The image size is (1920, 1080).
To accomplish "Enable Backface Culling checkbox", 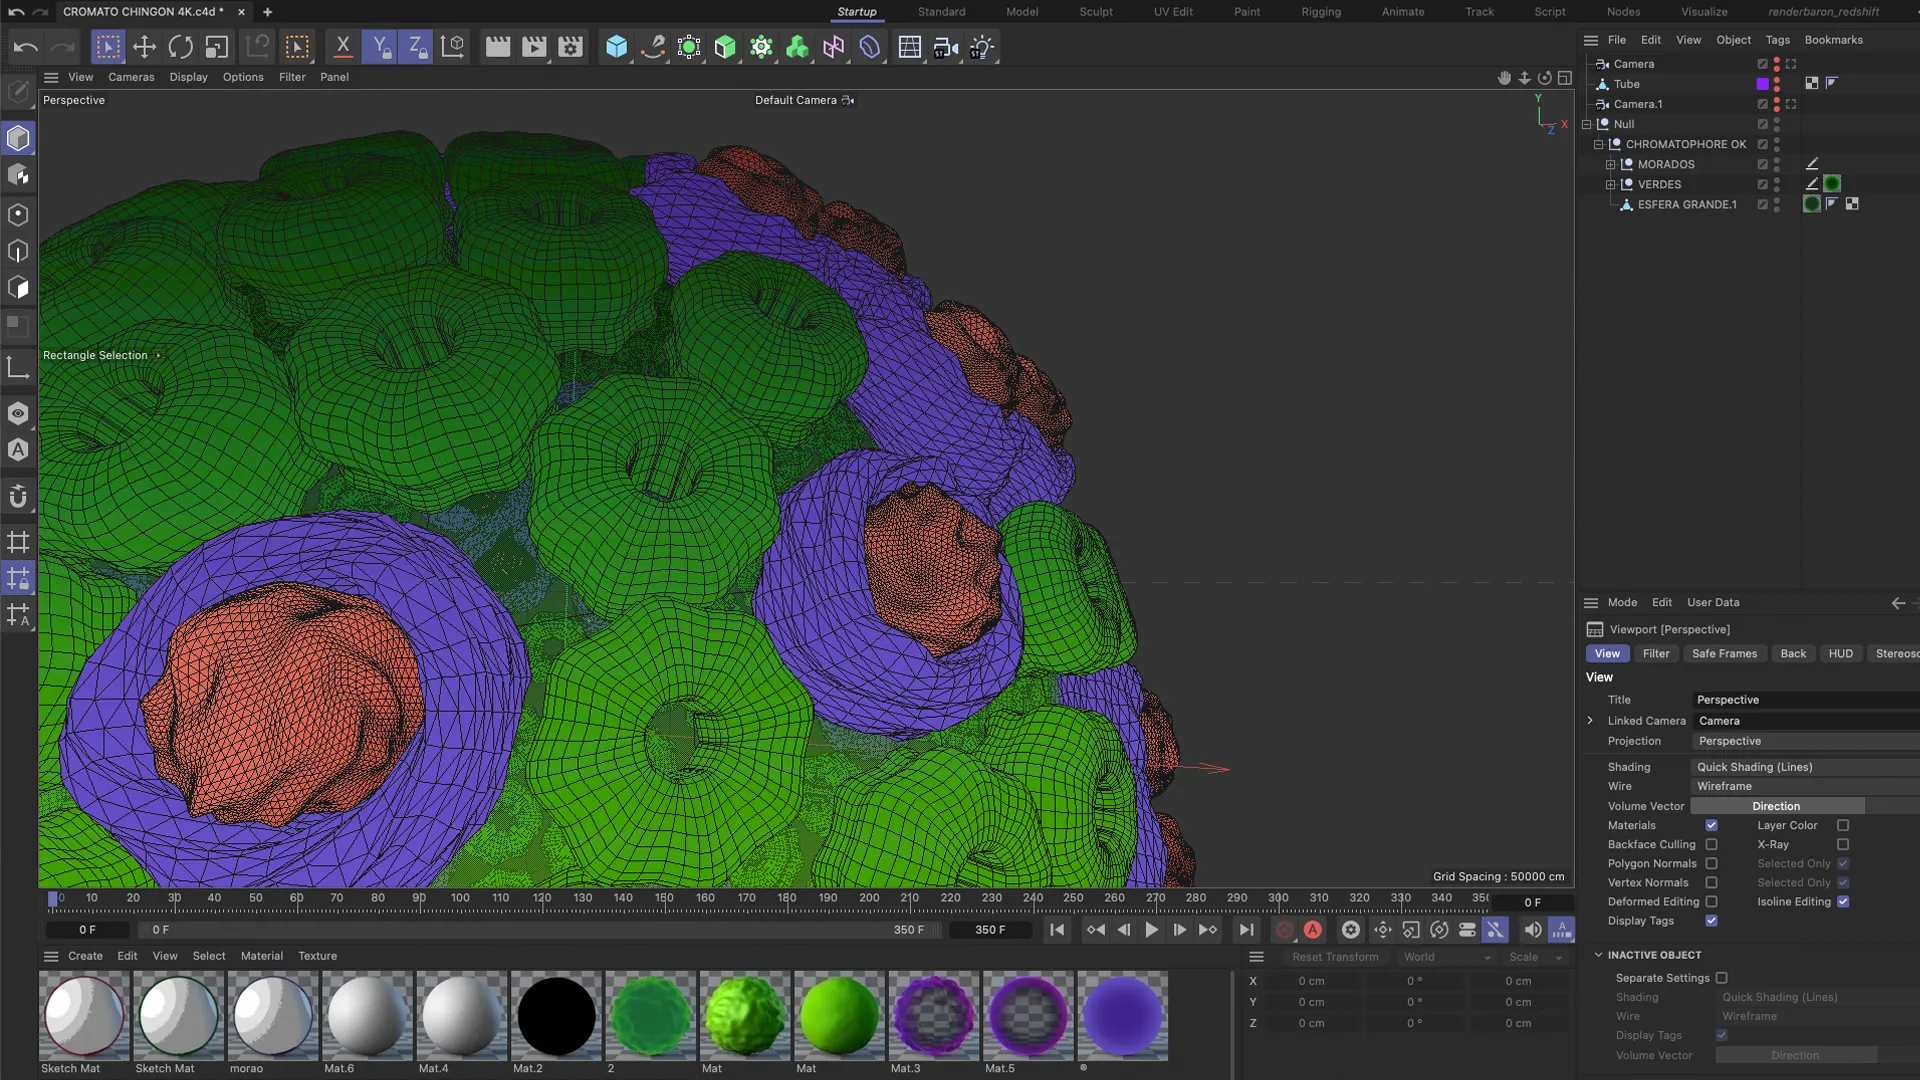I will point(1711,845).
